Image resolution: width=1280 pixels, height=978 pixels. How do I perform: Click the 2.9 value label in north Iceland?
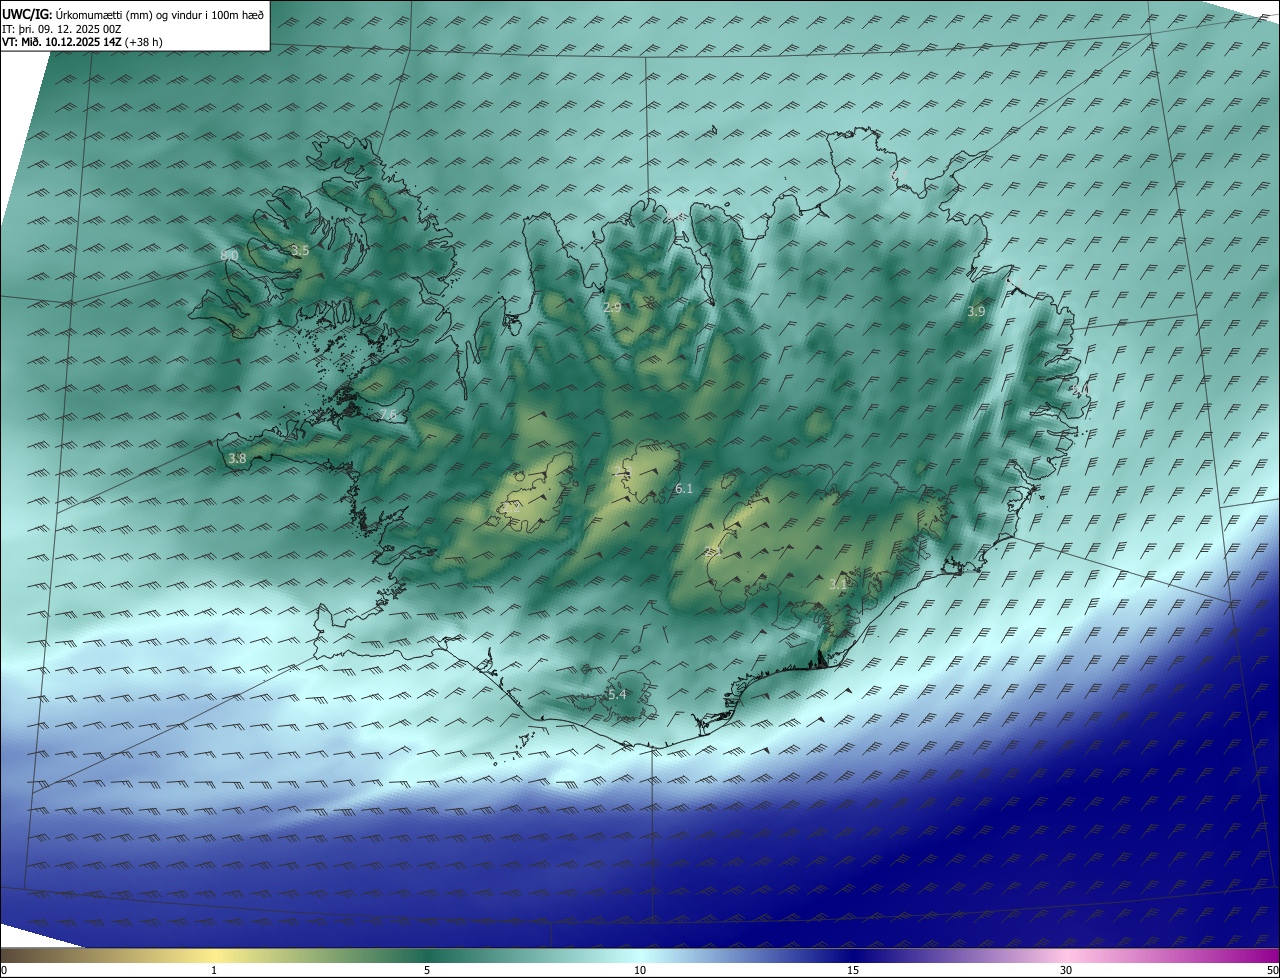tap(612, 308)
